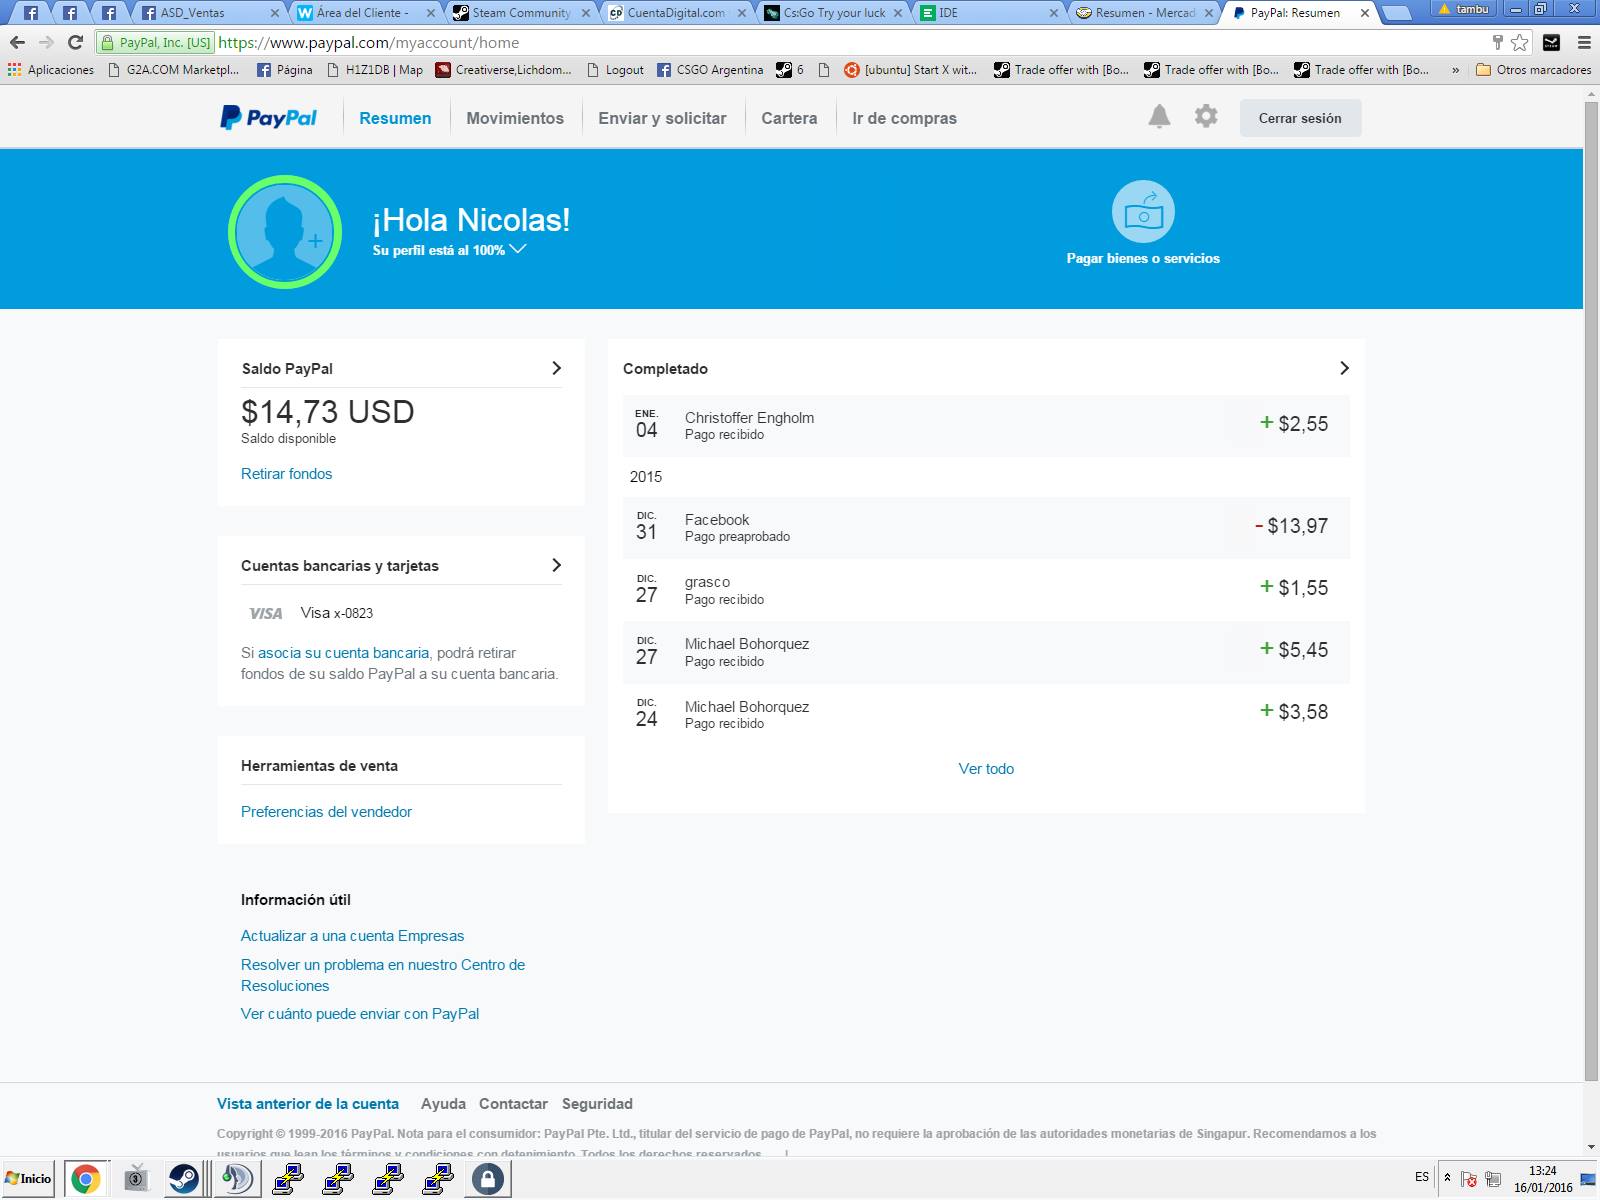Click the PayPal logo

[268, 118]
